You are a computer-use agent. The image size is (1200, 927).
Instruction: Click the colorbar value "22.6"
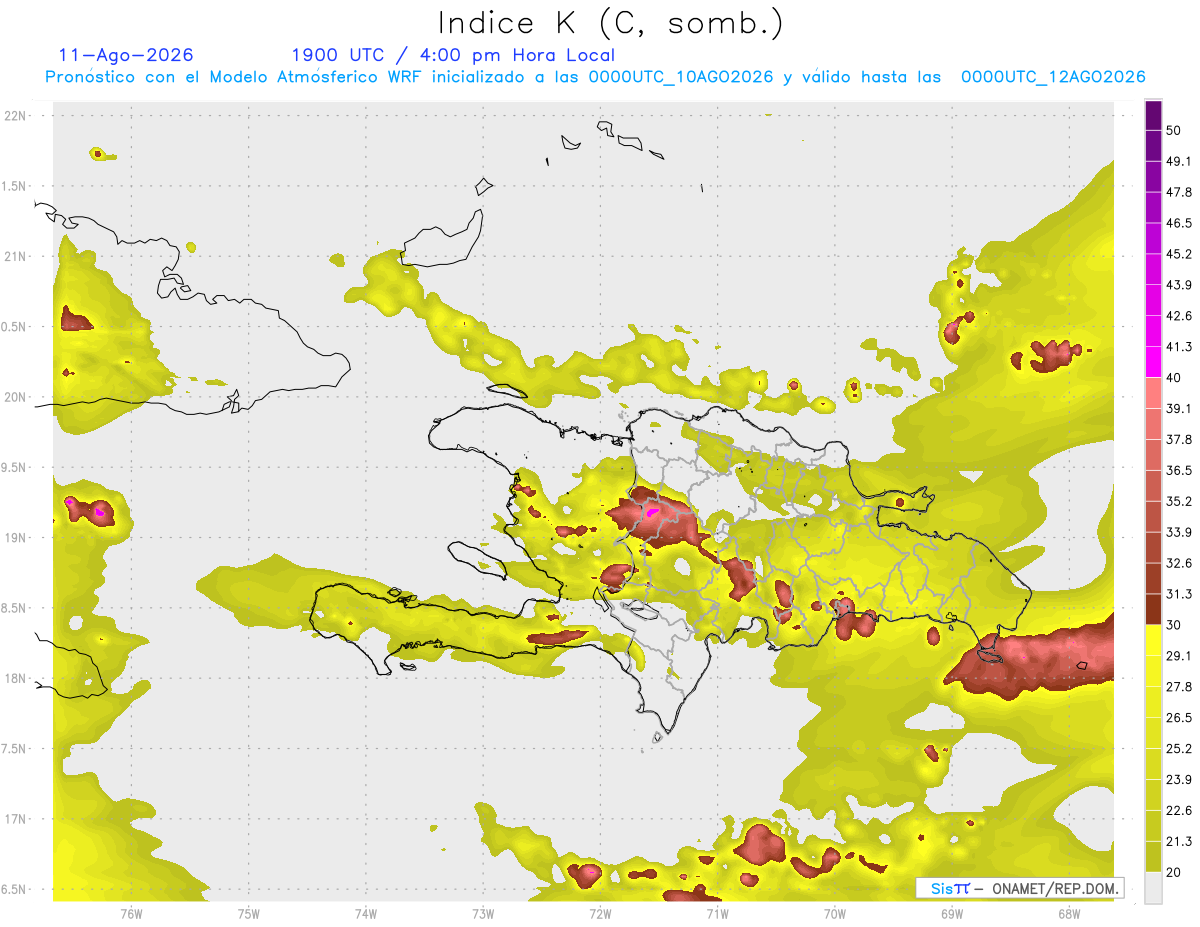point(1179,811)
